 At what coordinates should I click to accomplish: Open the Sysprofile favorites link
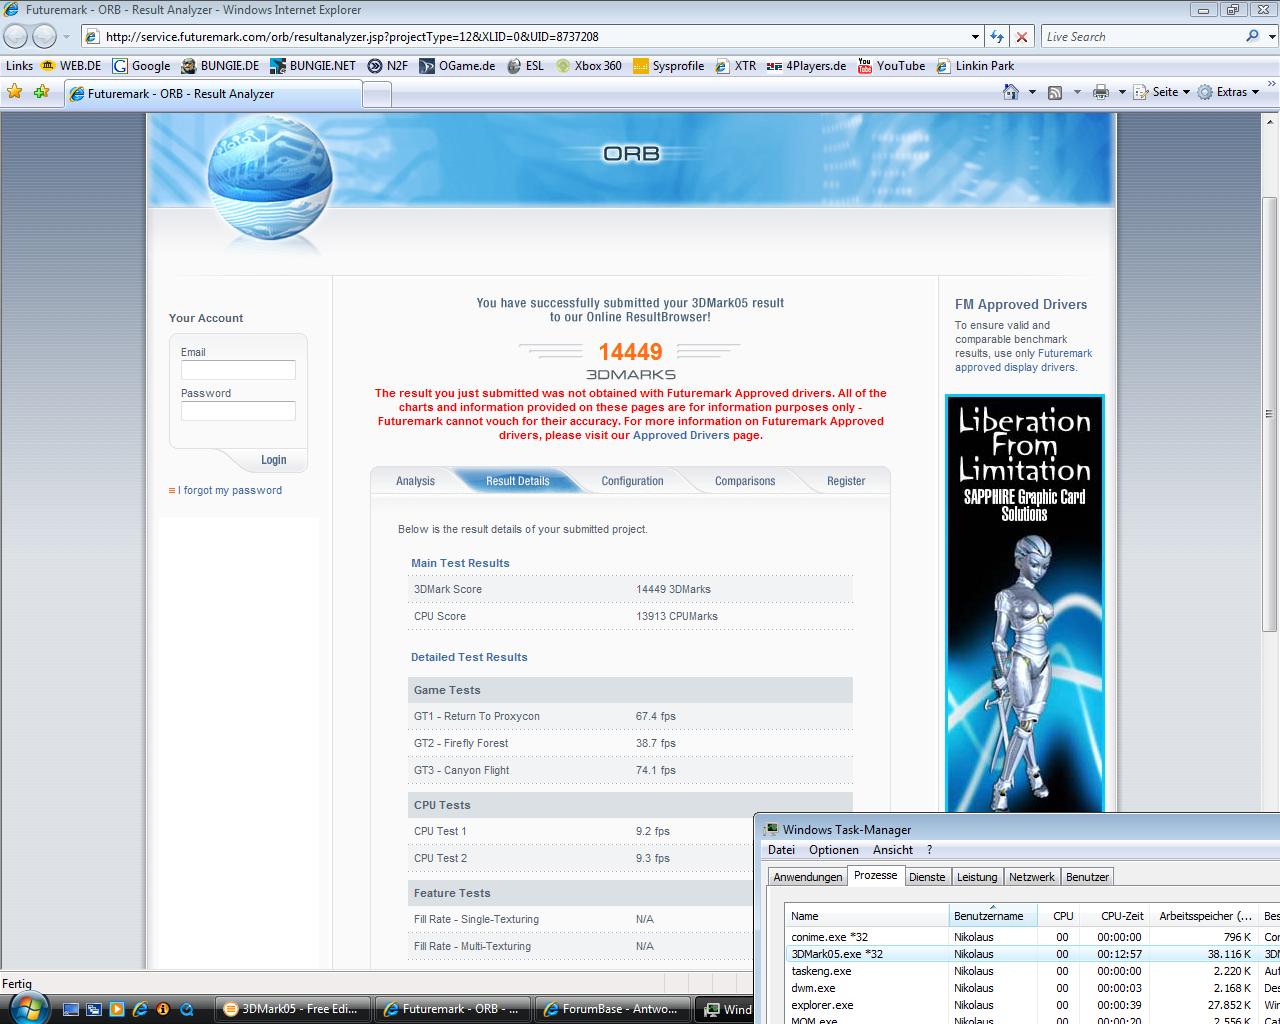[668, 66]
